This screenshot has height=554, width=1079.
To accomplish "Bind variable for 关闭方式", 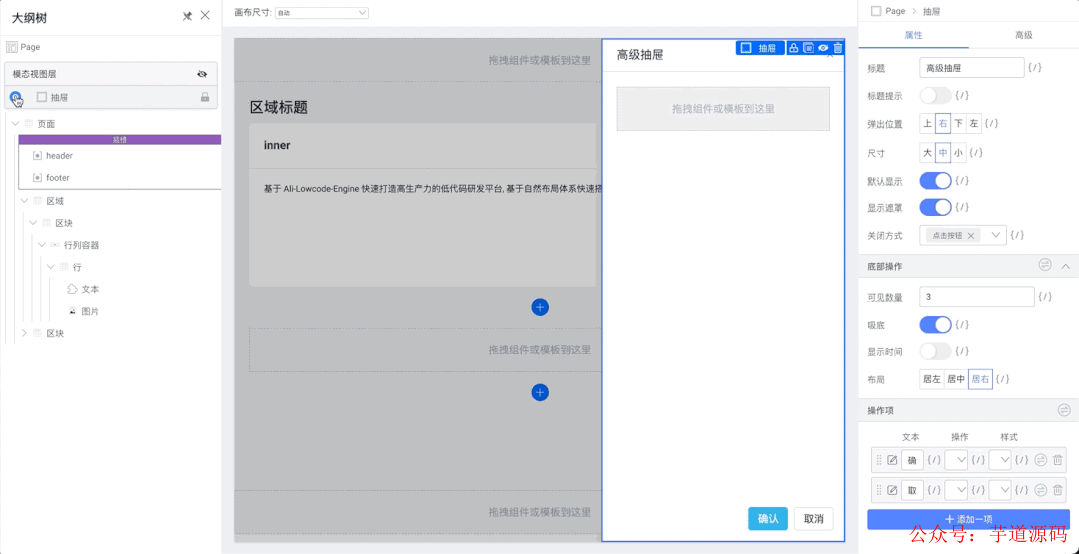I will tap(1017, 235).
